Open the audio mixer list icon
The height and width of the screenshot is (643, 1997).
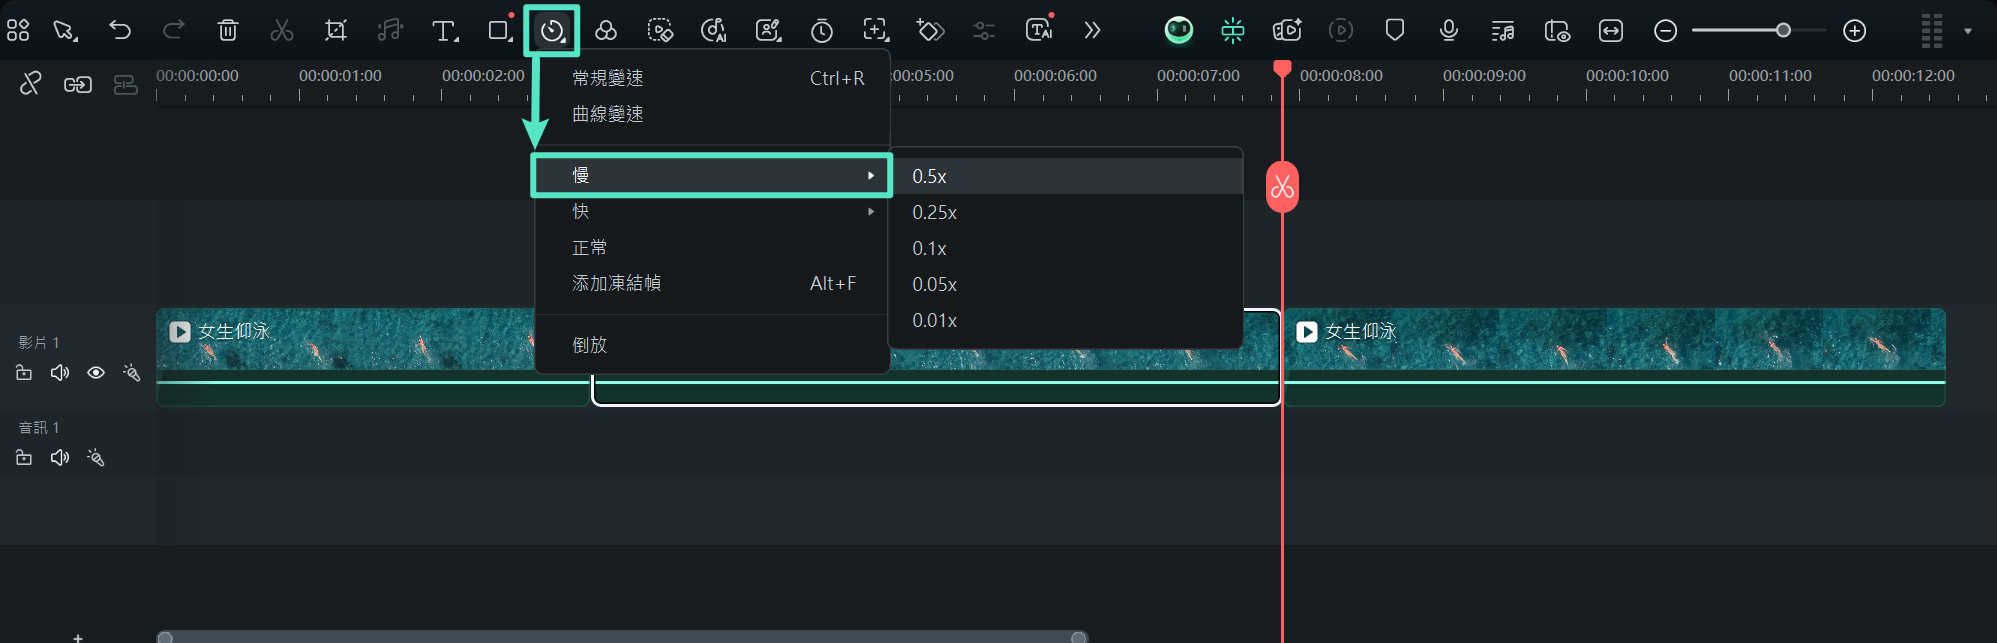click(x=1503, y=31)
